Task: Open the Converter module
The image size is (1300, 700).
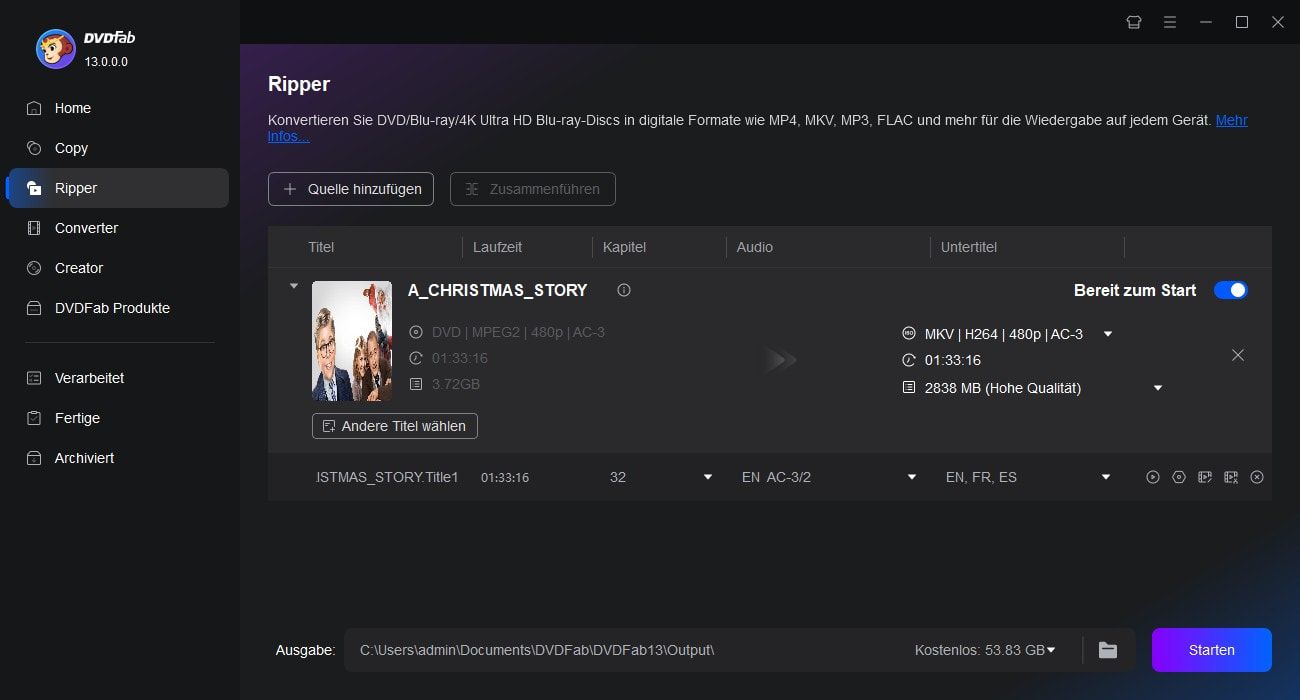Action: point(118,228)
